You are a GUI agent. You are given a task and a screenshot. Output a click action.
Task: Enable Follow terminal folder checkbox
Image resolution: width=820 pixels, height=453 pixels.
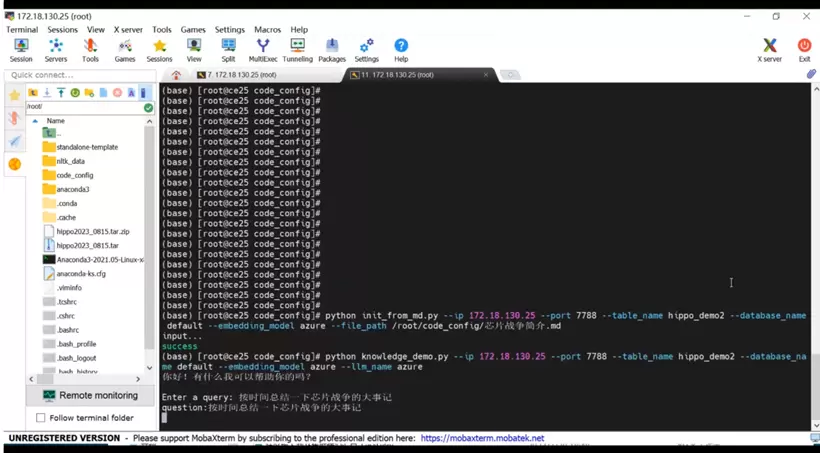[41, 417]
